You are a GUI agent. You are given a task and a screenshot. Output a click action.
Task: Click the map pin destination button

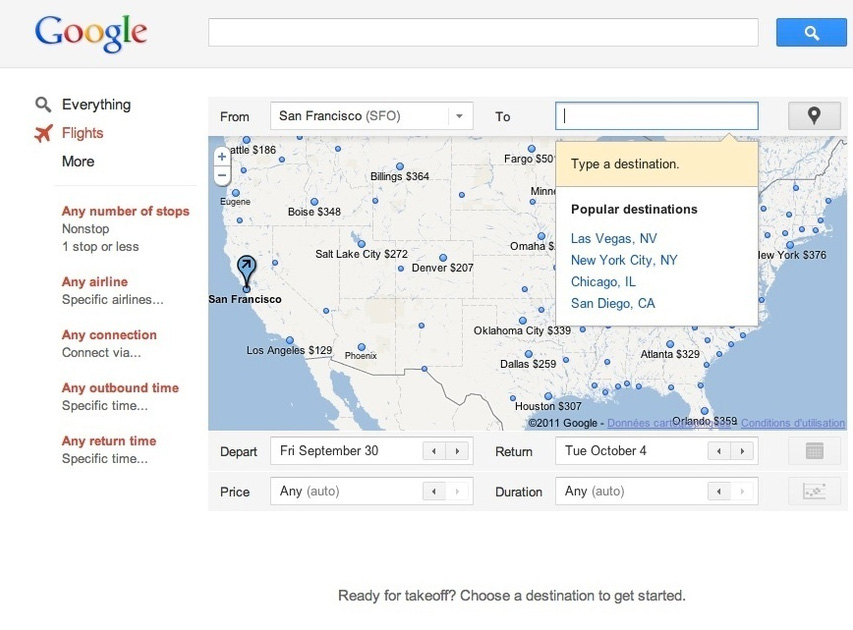(814, 116)
